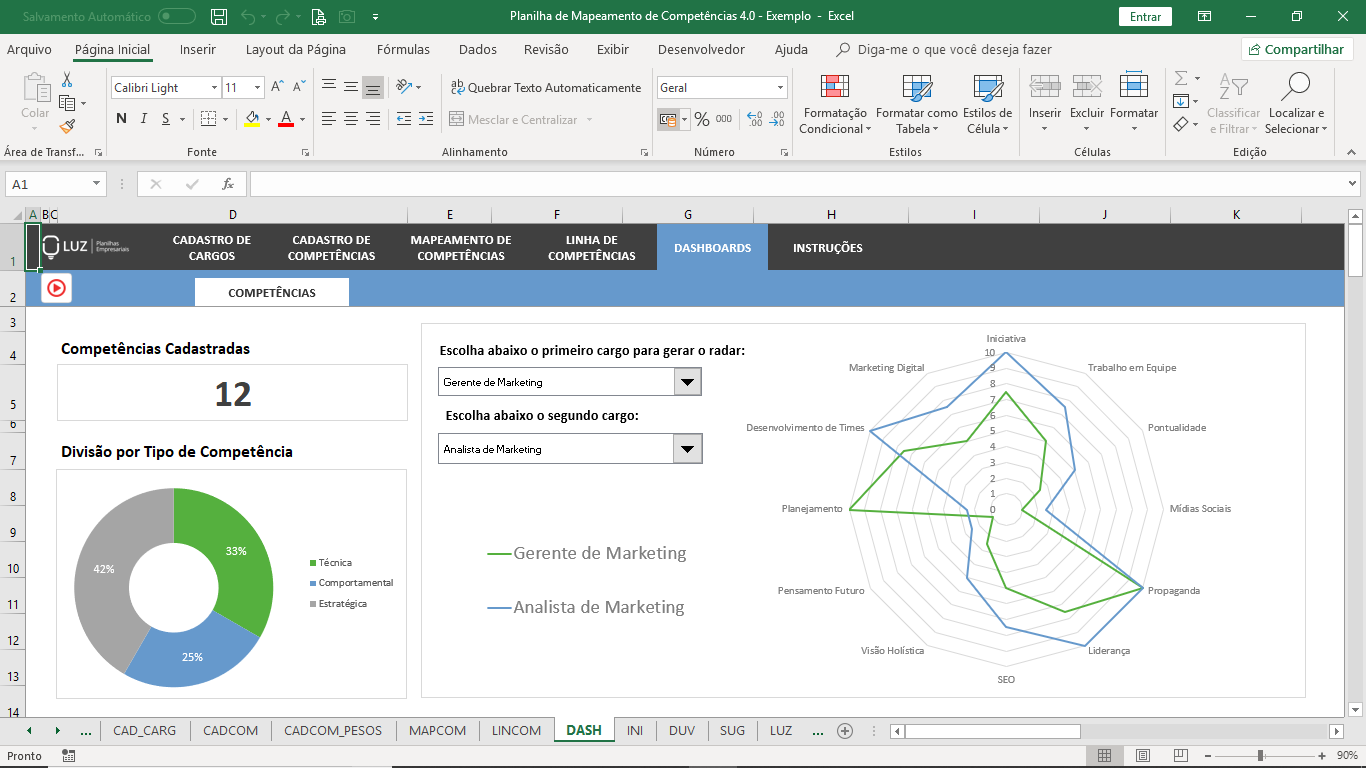
Task: Select the Format Painter brush icon
Action: pos(67,127)
